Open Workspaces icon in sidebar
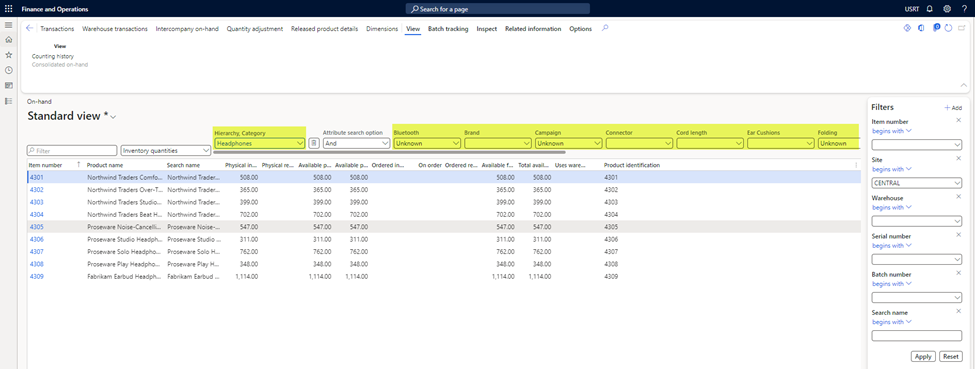The image size is (975, 369). pyautogui.click(x=9, y=85)
